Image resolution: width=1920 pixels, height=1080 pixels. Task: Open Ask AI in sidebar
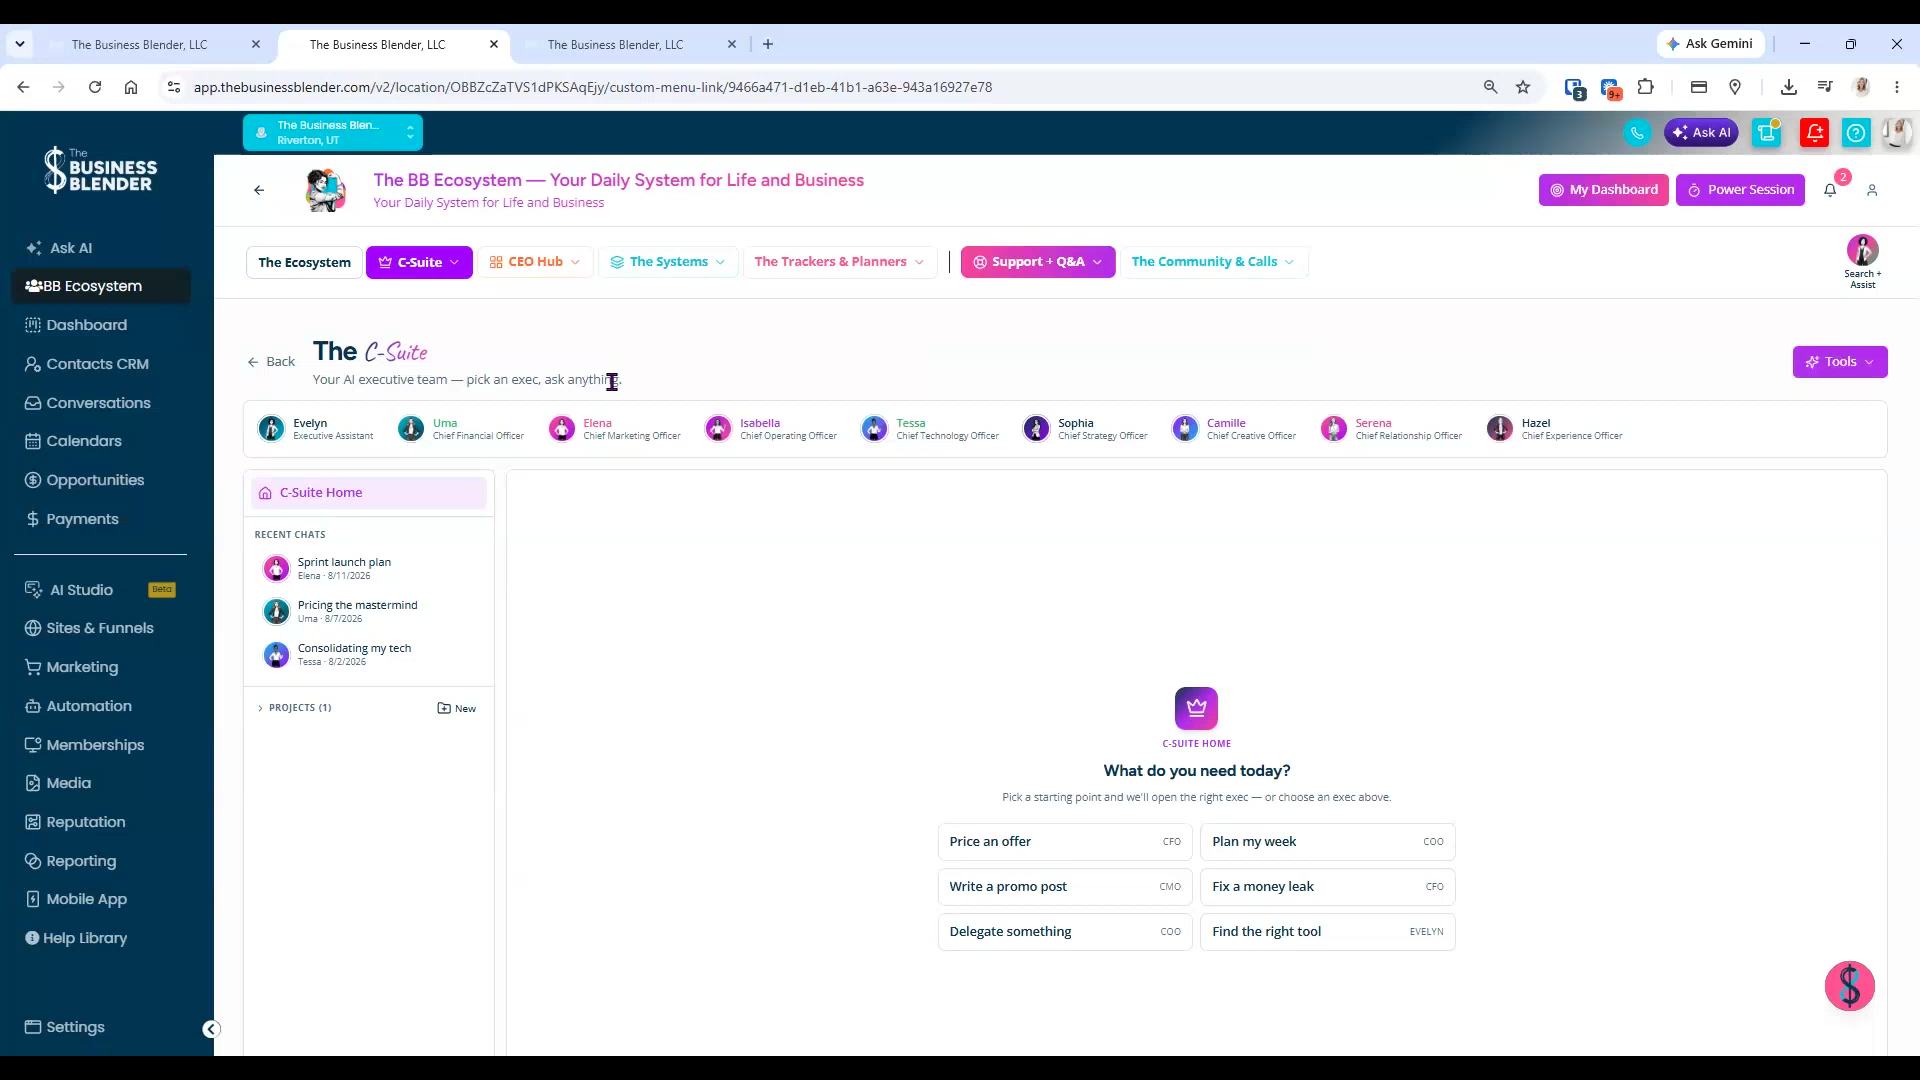tap(71, 248)
